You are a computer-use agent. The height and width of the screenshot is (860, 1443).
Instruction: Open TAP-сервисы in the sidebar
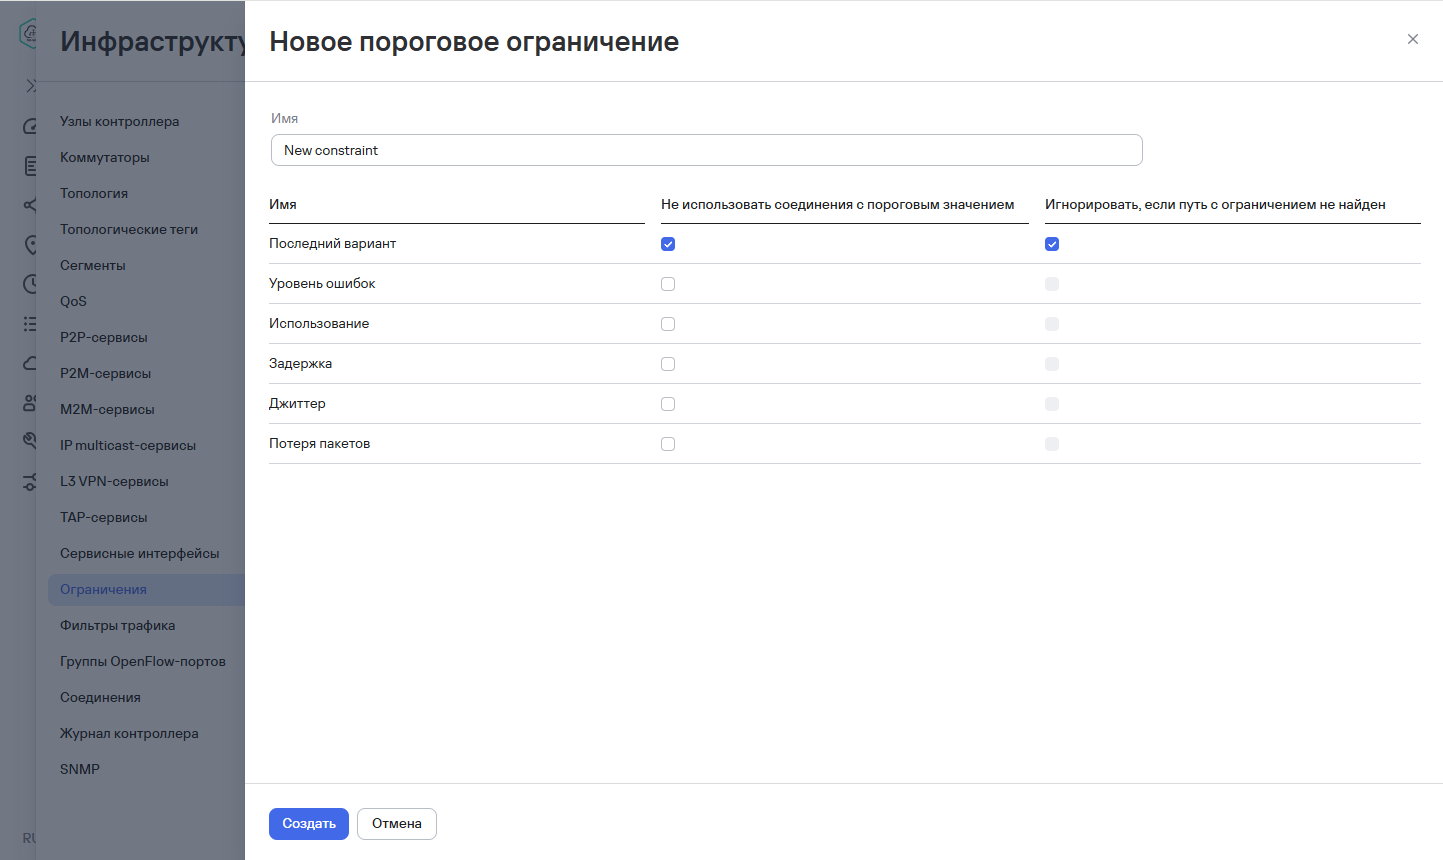tap(104, 517)
